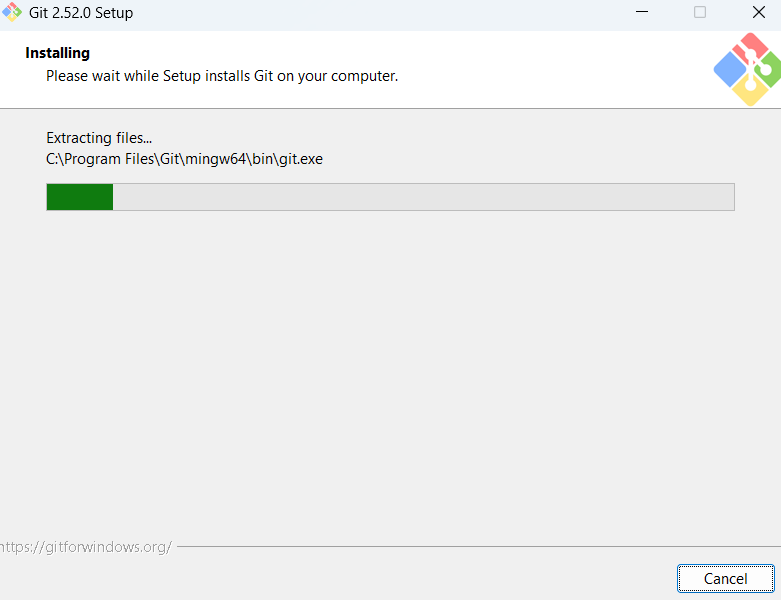Click the "Git 2.52.0 Setup" window title
Viewport: 781px width, 600px height.
pyautogui.click(x=81, y=12)
